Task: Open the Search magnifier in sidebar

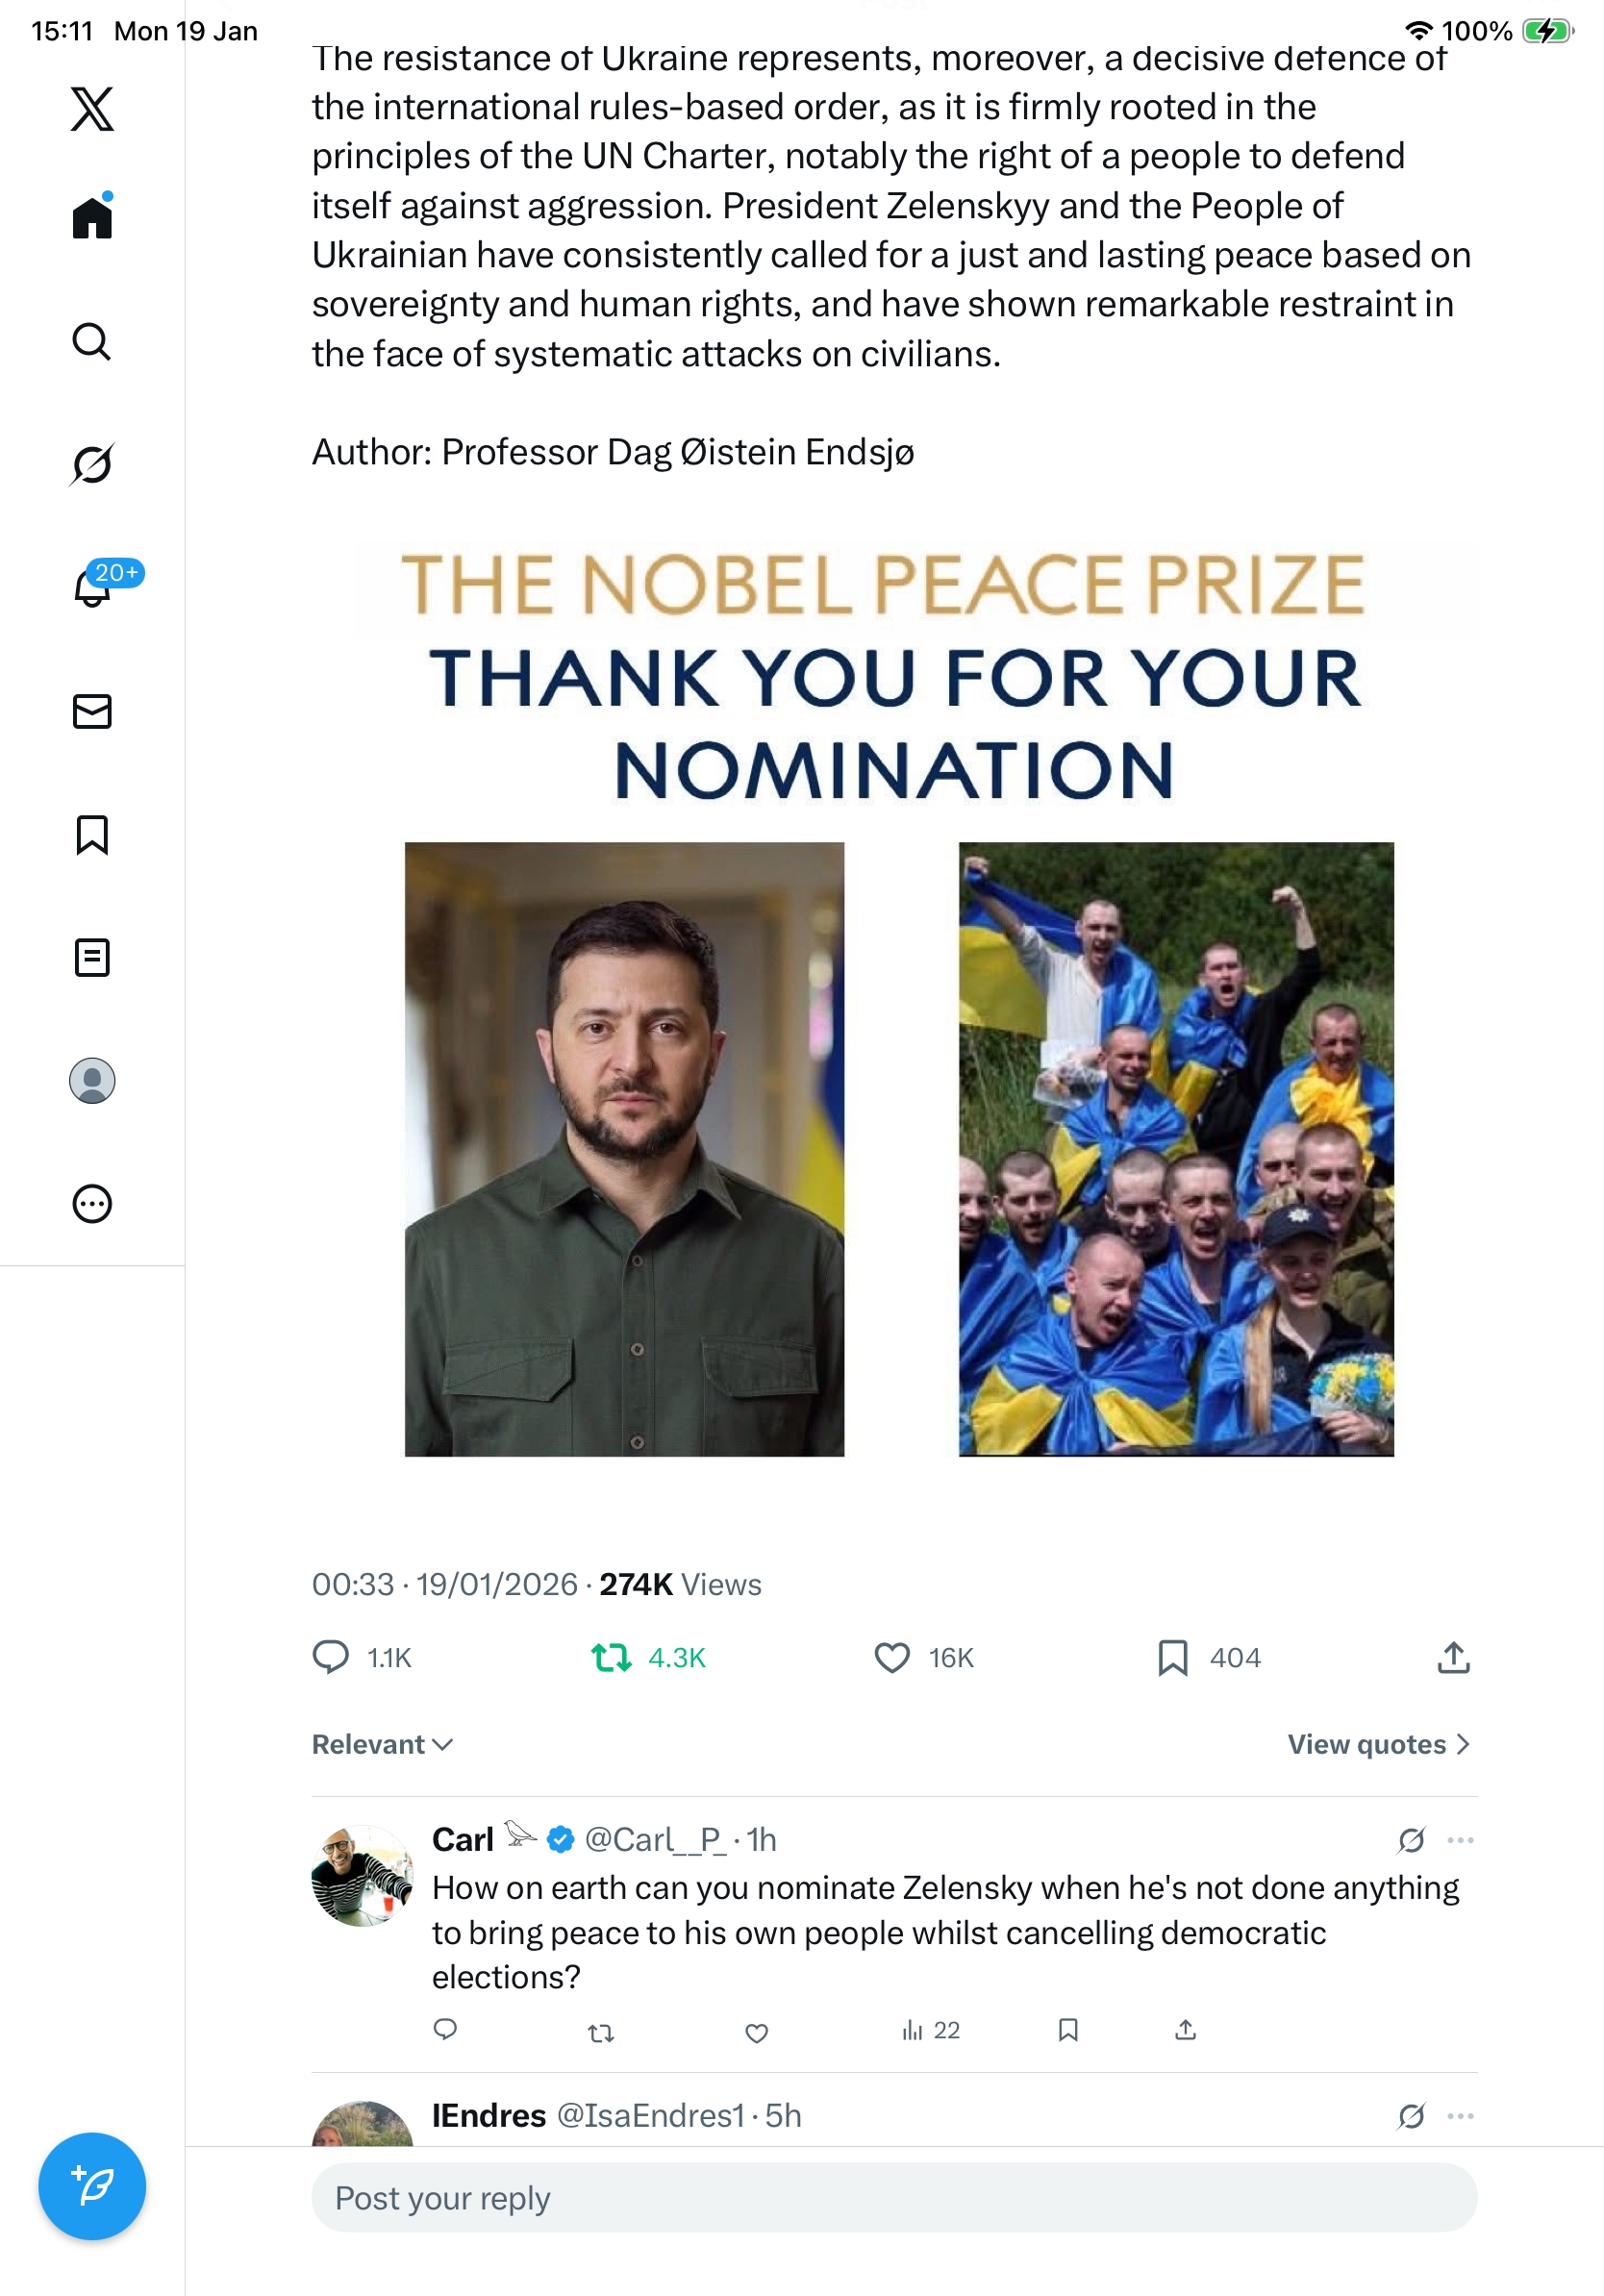Action: (x=92, y=342)
